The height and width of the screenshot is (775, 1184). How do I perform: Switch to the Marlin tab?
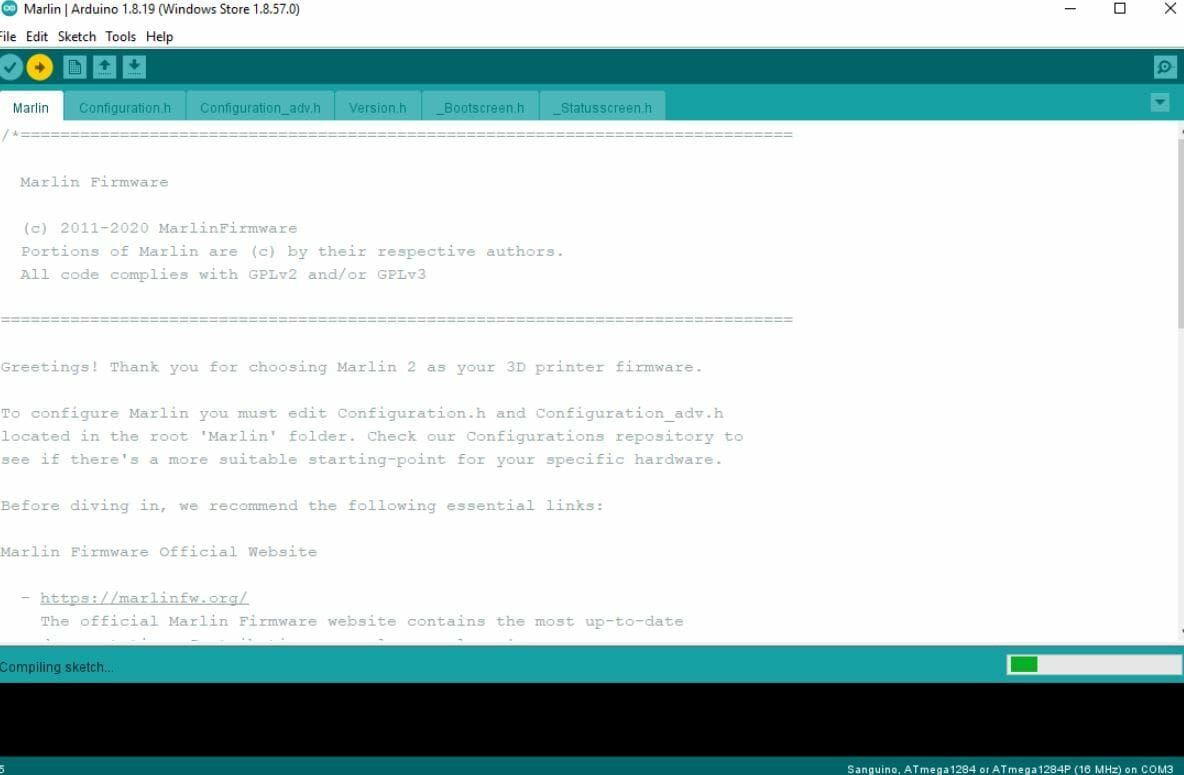[31, 107]
